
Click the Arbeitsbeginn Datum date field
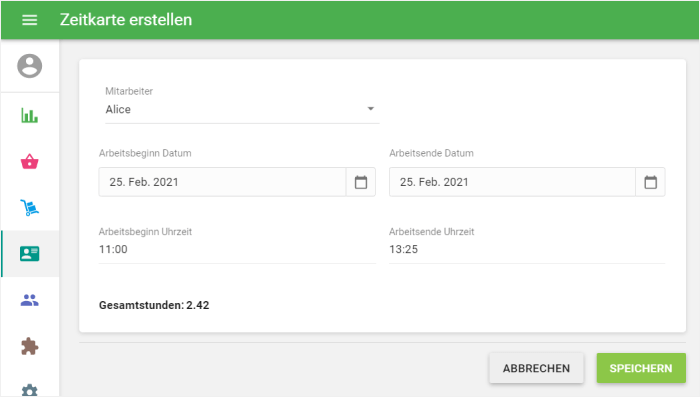click(222, 182)
